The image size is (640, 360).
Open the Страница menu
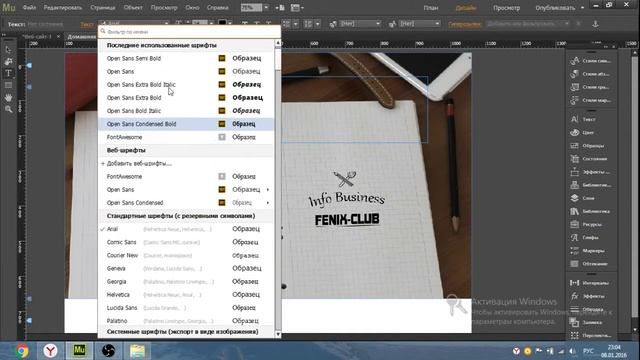coord(102,8)
